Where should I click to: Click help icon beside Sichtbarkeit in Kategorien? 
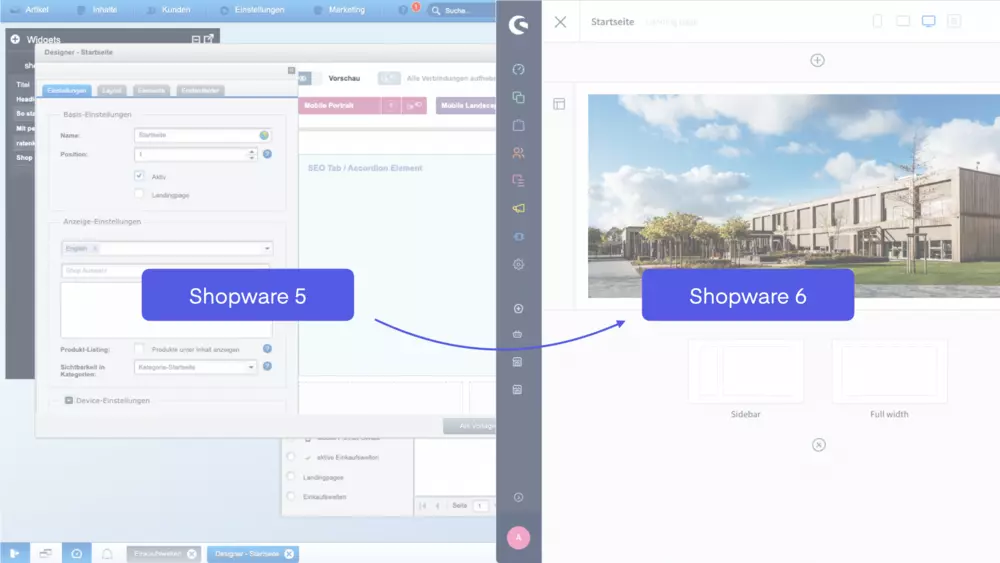[x=267, y=367]
